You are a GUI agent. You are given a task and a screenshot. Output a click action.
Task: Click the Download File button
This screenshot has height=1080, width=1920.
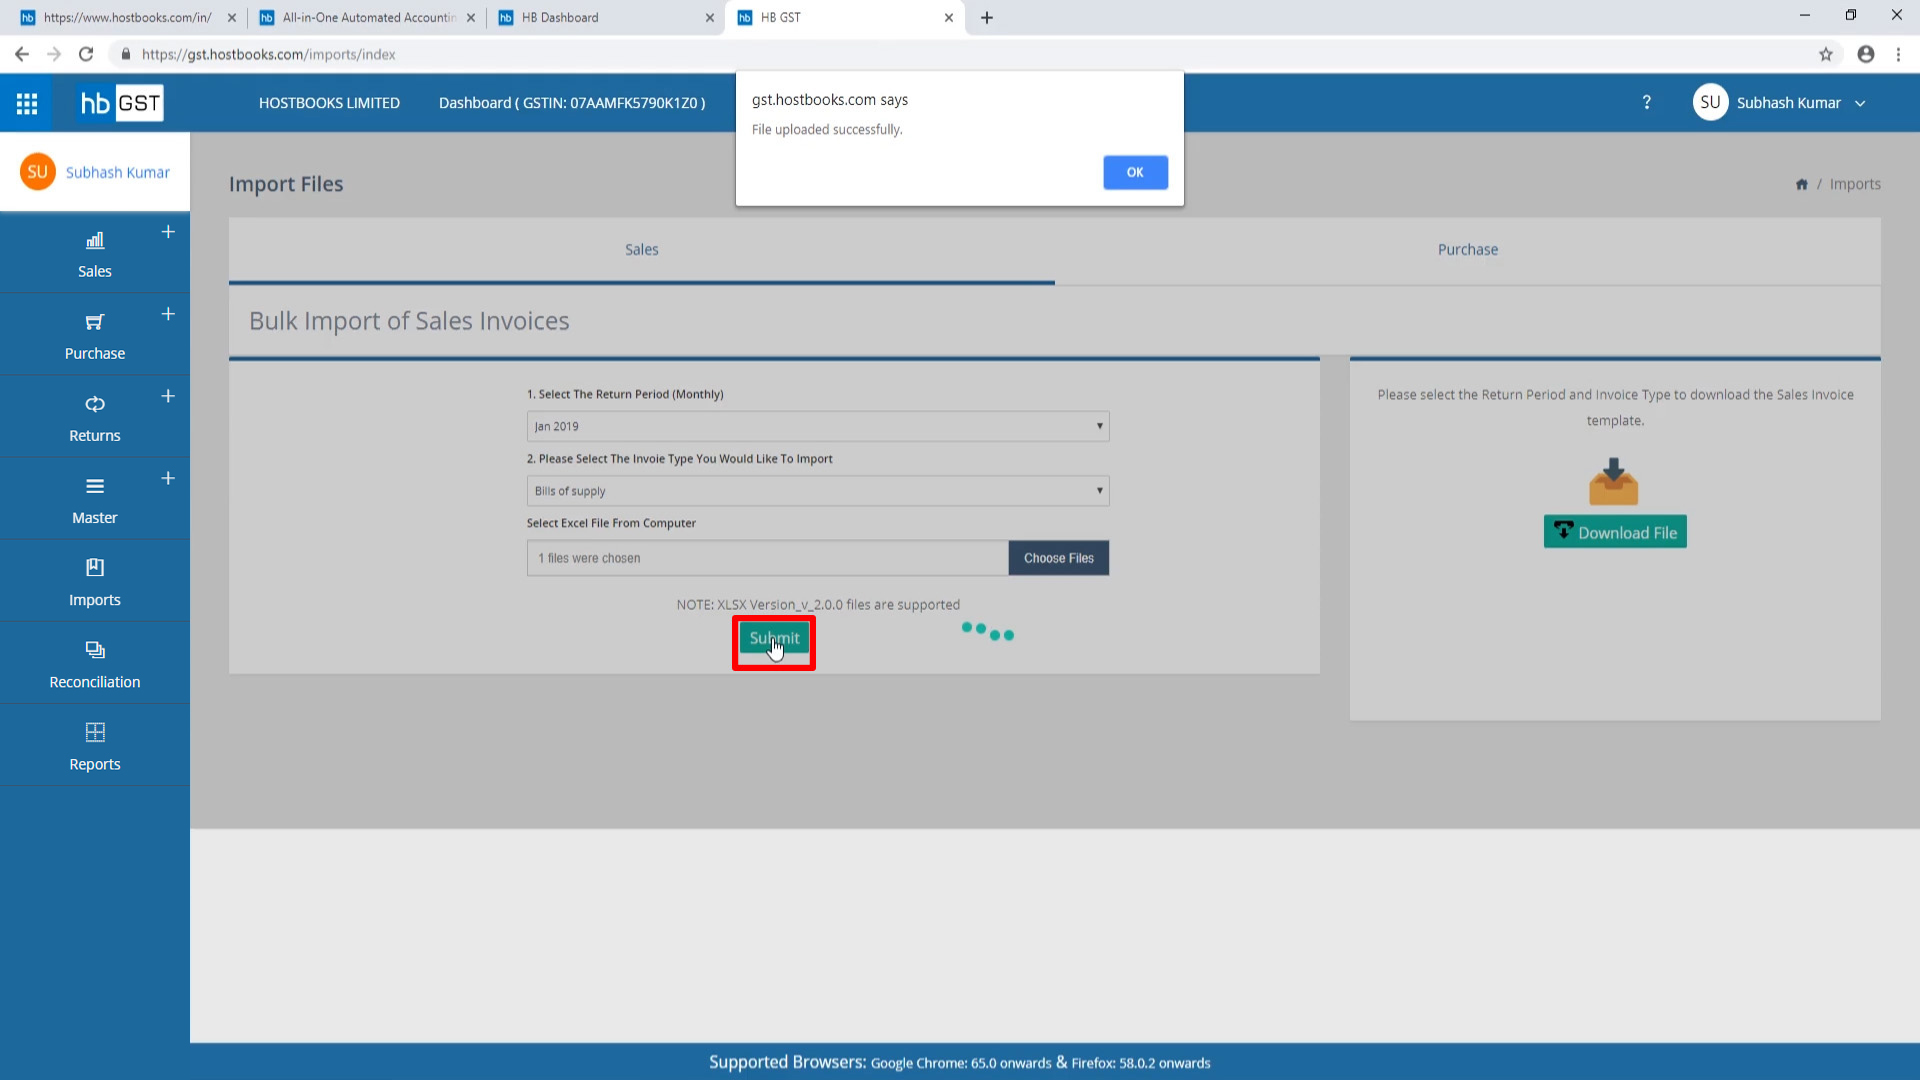click(1614, 532)
